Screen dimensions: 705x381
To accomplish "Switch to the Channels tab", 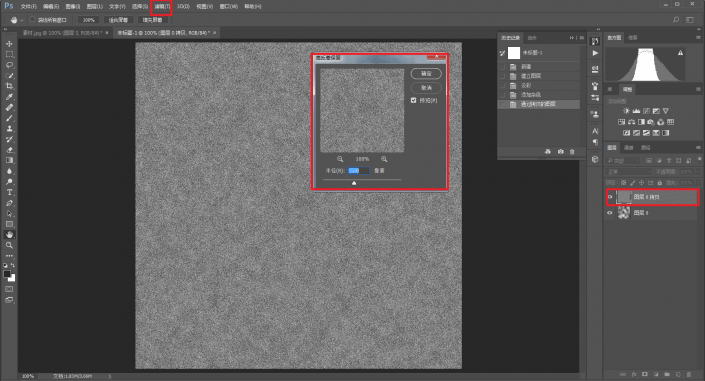I will [629, 148].
